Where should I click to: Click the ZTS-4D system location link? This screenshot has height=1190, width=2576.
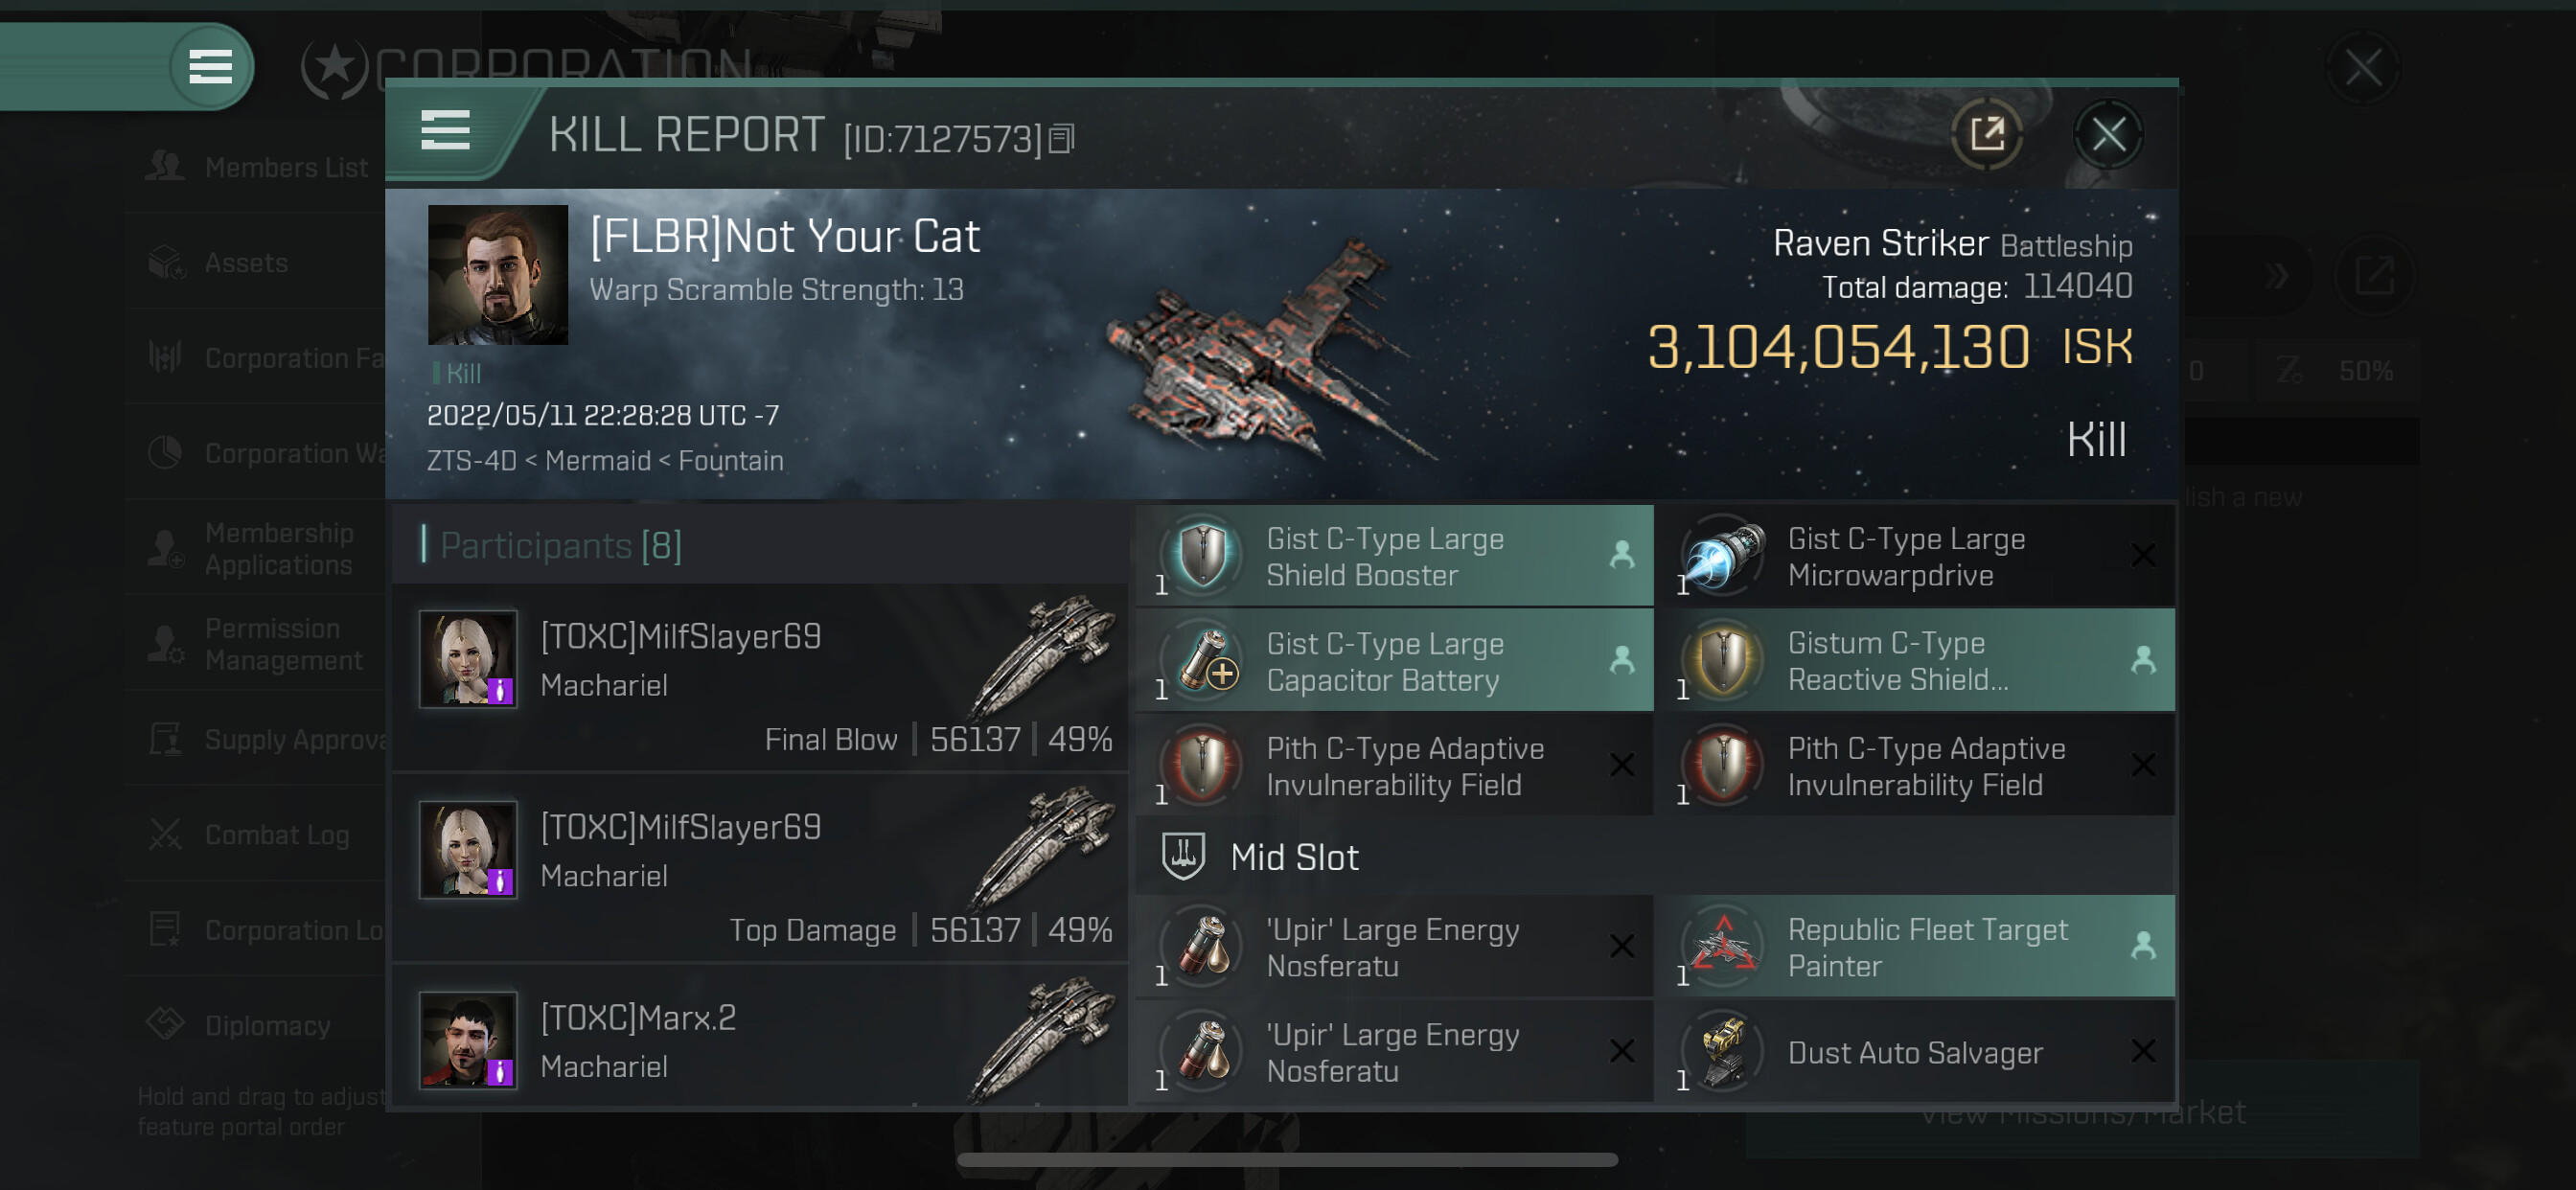click(x=471, y=461)
